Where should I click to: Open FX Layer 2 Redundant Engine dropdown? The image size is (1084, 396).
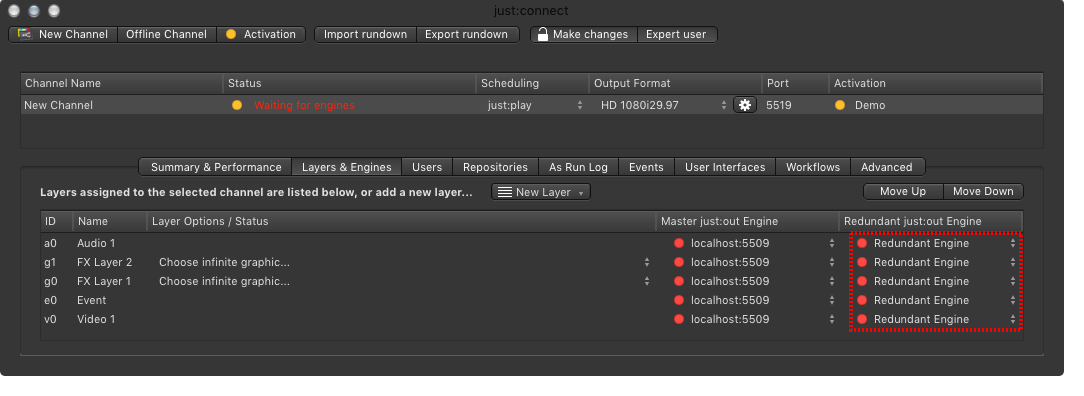pos(936,263)
